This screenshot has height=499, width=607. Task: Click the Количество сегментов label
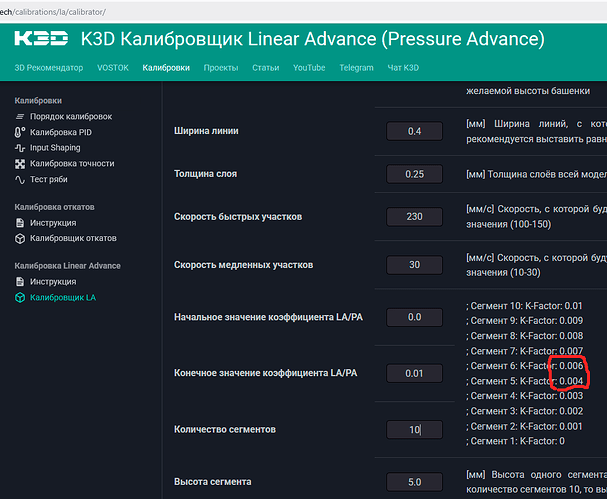click(x=225, y=429)
